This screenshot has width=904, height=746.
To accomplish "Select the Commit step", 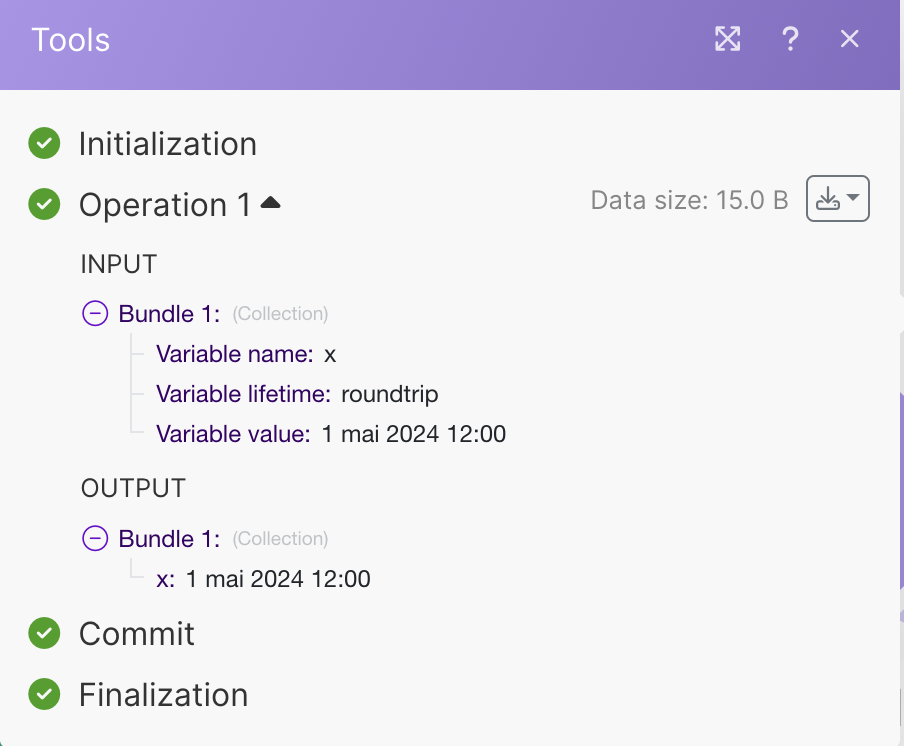I will [x=136, y=634].
